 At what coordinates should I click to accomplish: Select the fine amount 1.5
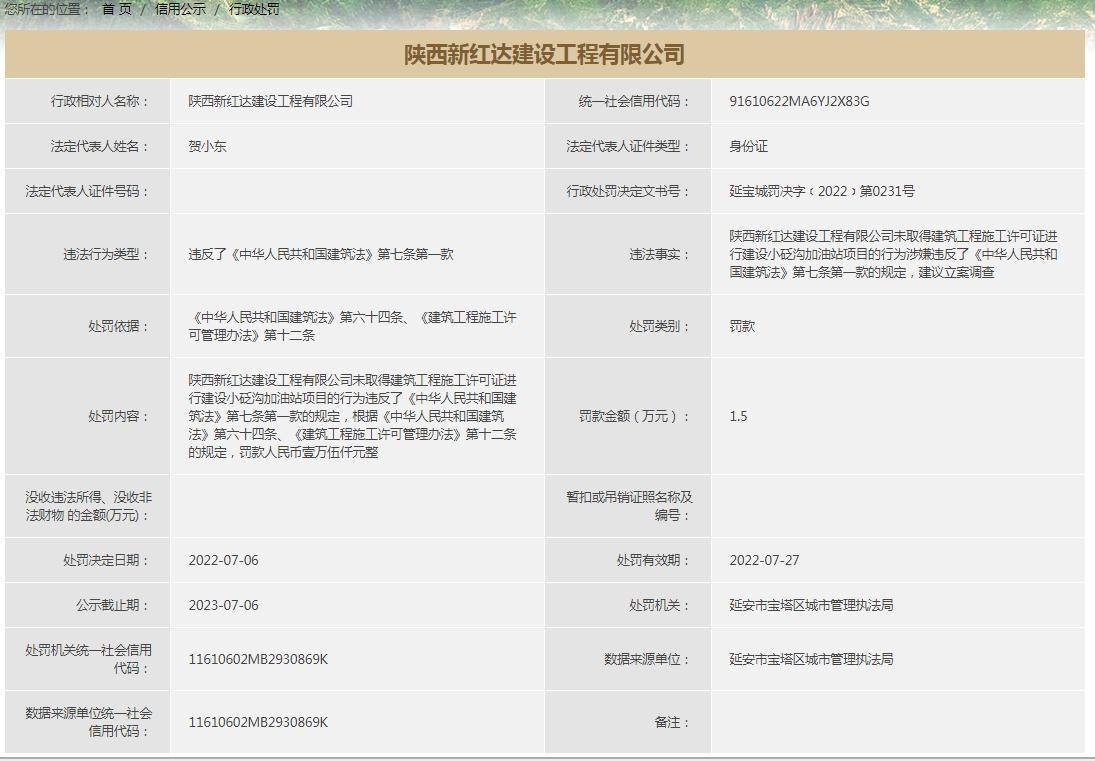point(738,416)
